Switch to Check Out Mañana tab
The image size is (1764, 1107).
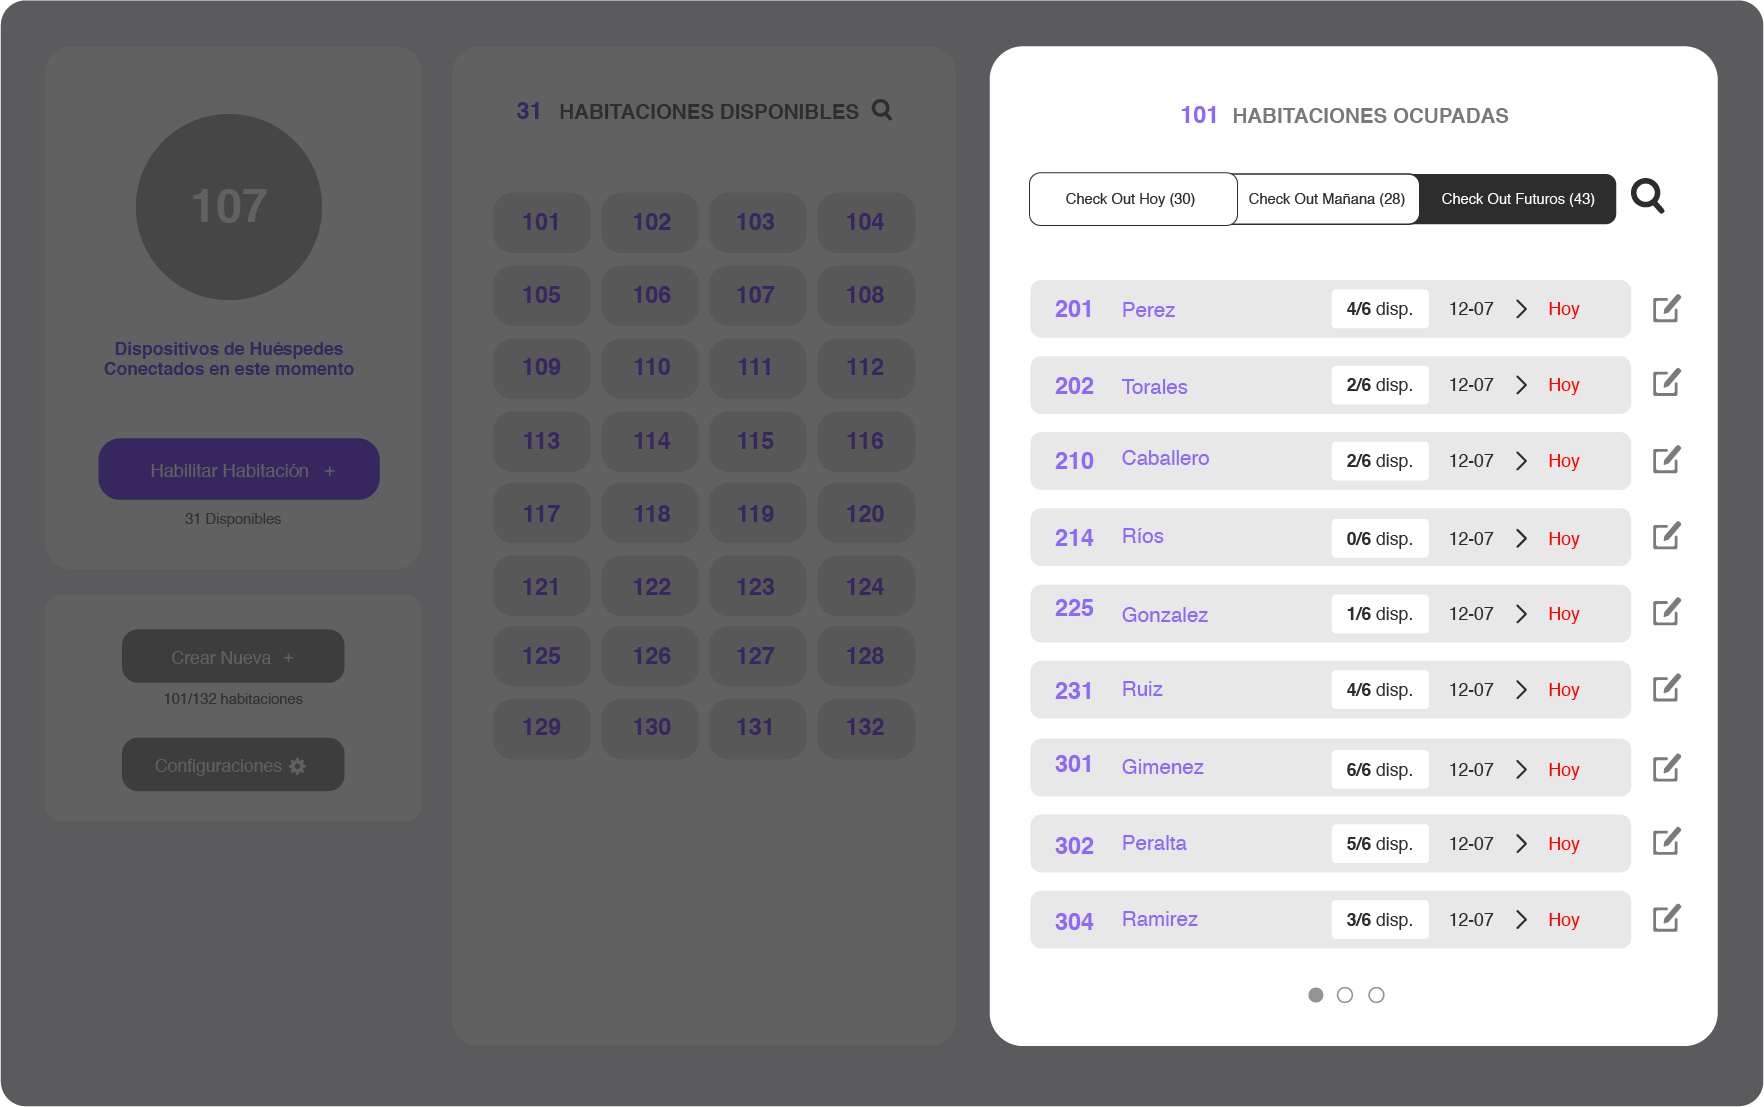coord(1326,199)
